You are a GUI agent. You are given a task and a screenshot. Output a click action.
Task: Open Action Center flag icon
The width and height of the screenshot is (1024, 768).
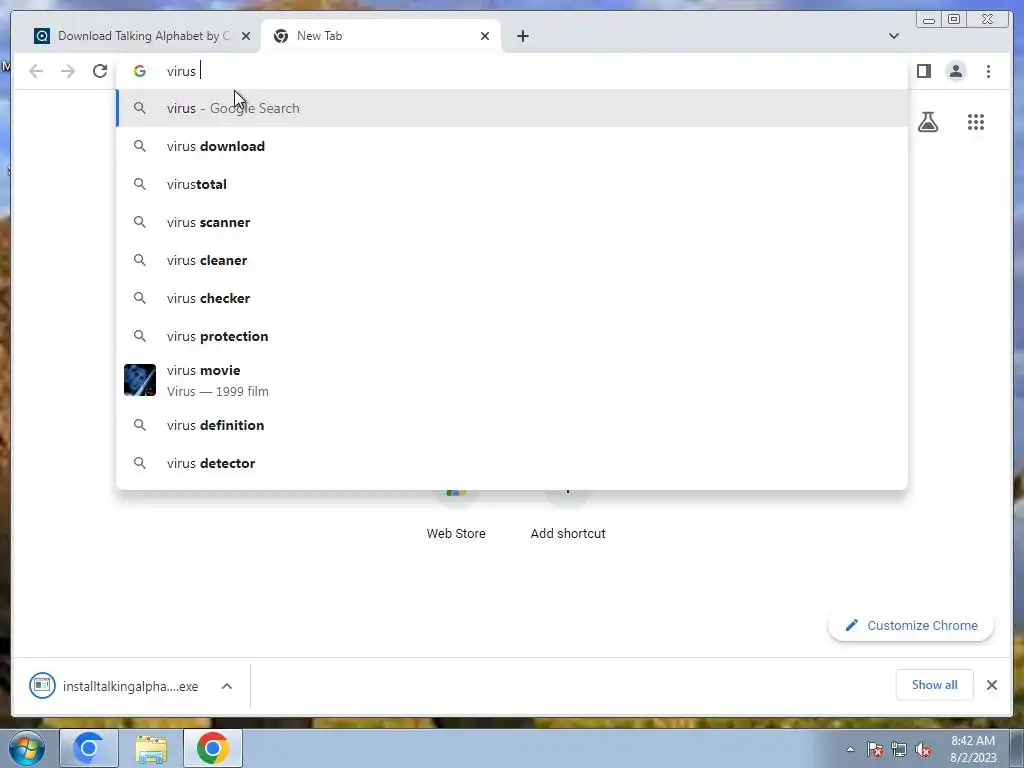tap(875, 749)
